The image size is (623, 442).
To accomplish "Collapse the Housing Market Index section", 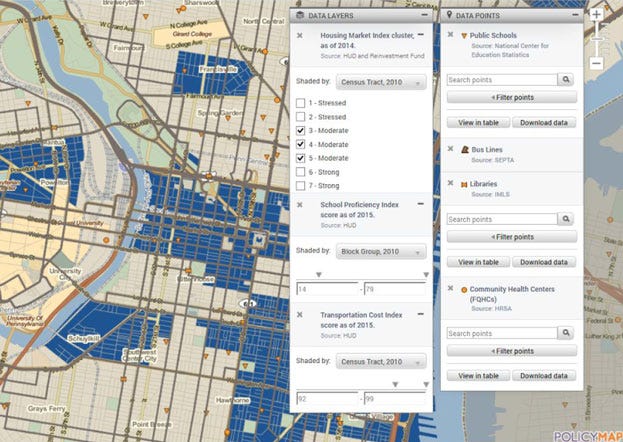I will tap(421, 35).
